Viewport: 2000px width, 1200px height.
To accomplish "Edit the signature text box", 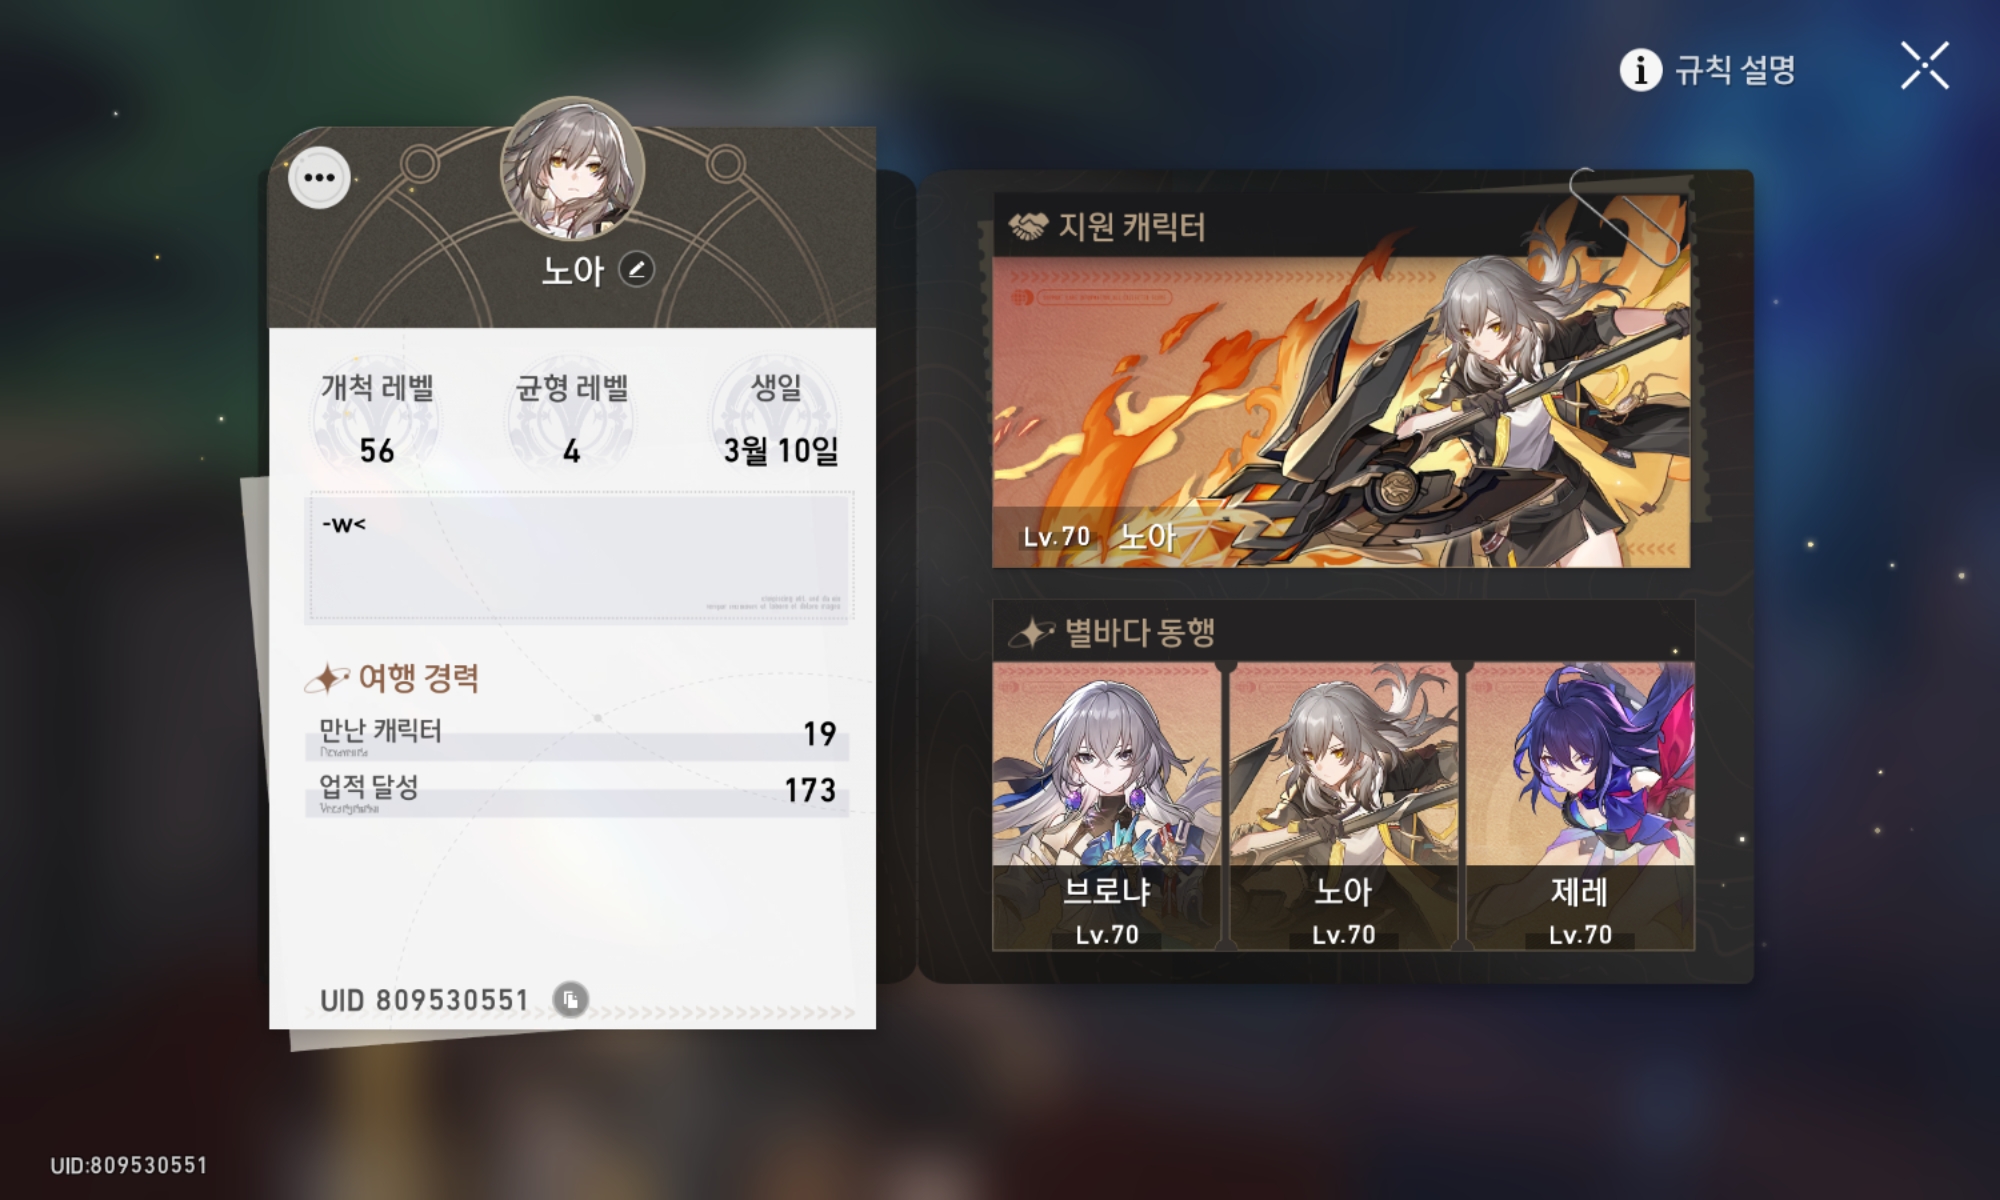I will click(x=579, y=556).
